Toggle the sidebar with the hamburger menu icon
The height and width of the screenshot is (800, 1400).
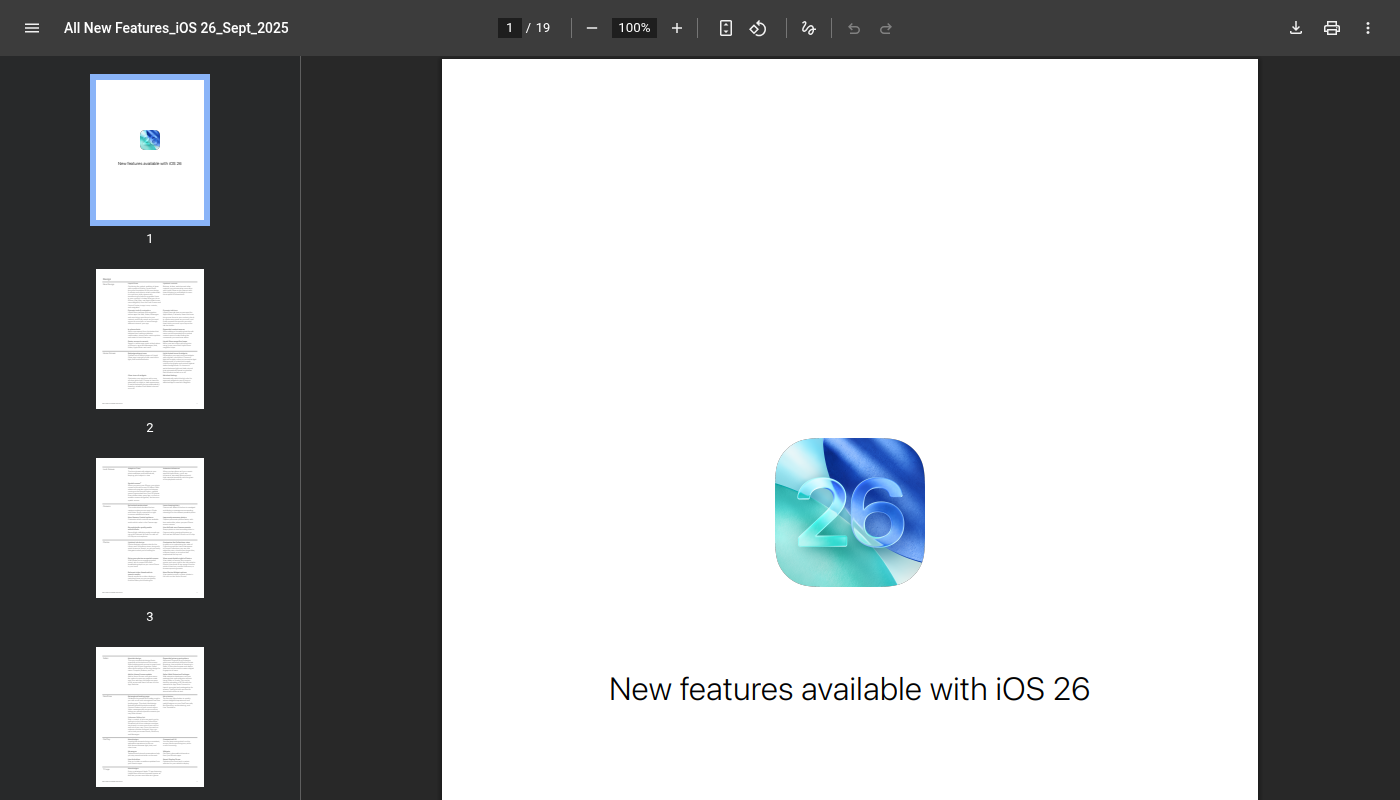32,28
